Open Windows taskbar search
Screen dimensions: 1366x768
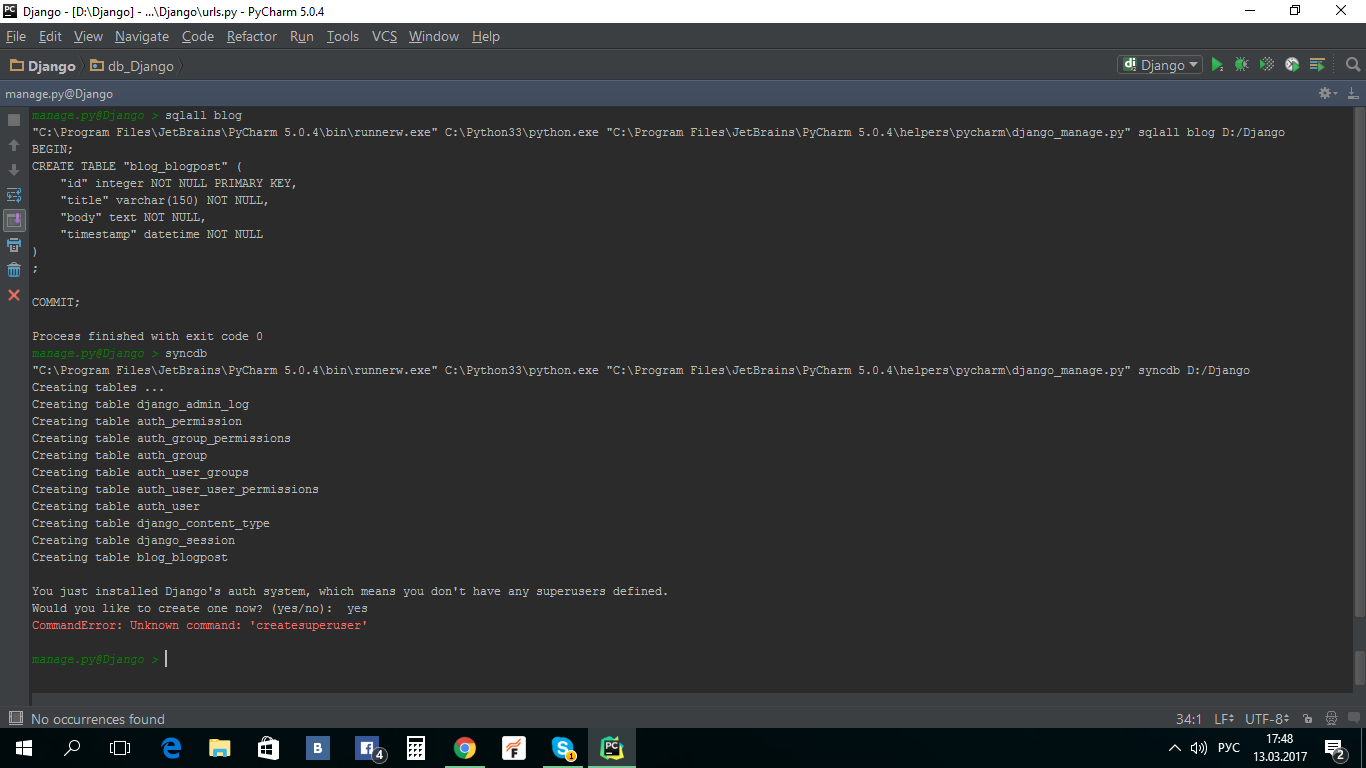click(72, 748)
